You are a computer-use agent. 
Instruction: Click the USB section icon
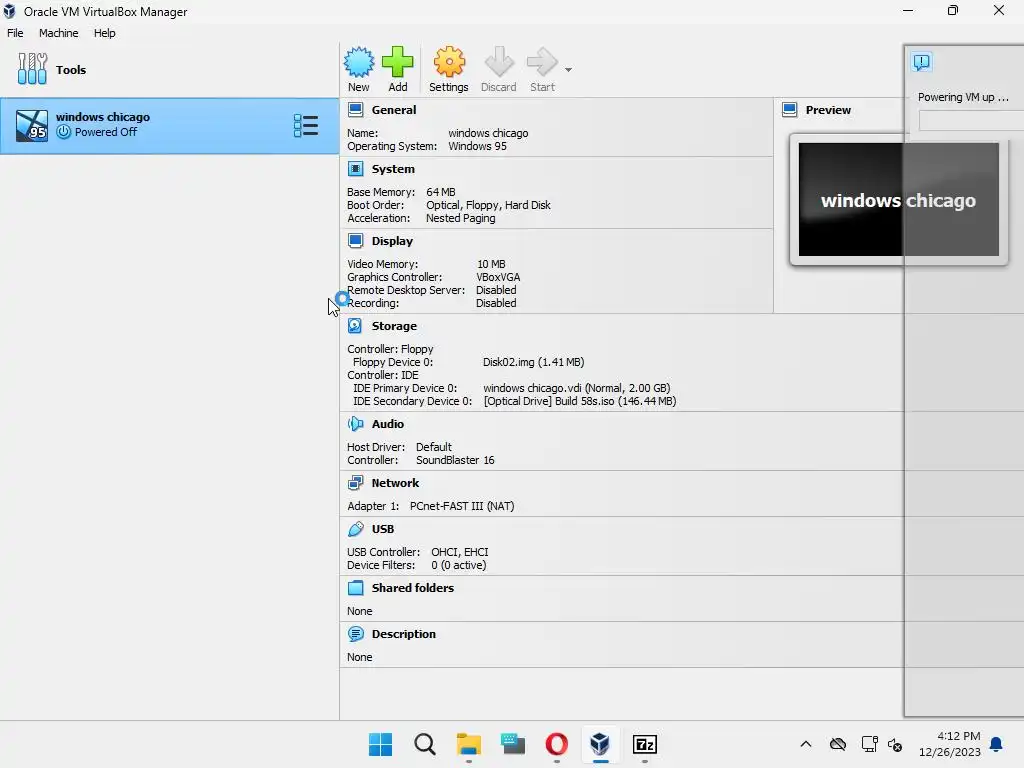click(355, 529)
